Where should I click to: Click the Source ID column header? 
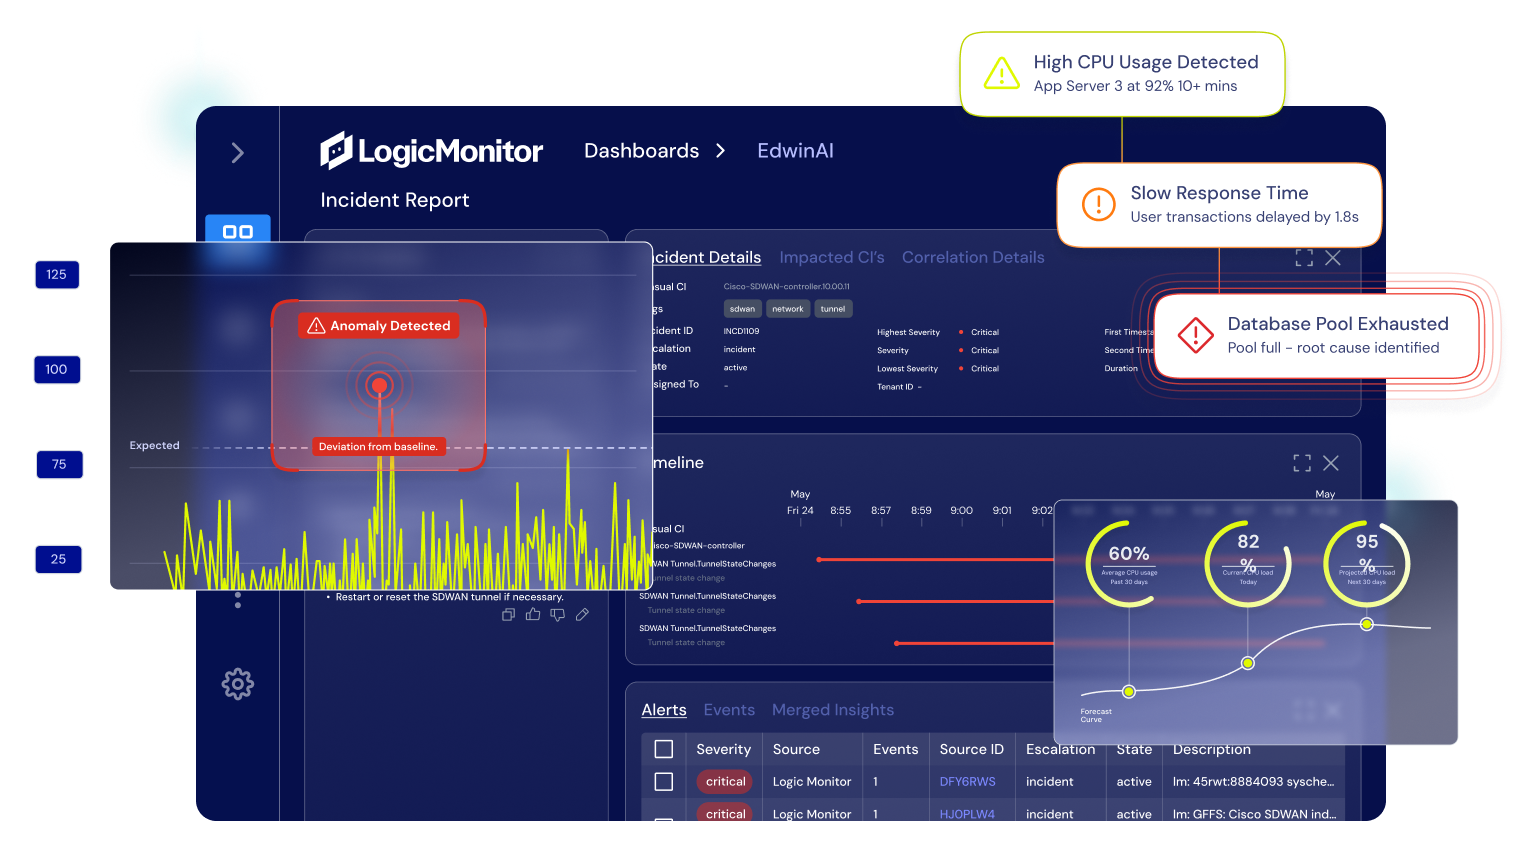point(971,749)
